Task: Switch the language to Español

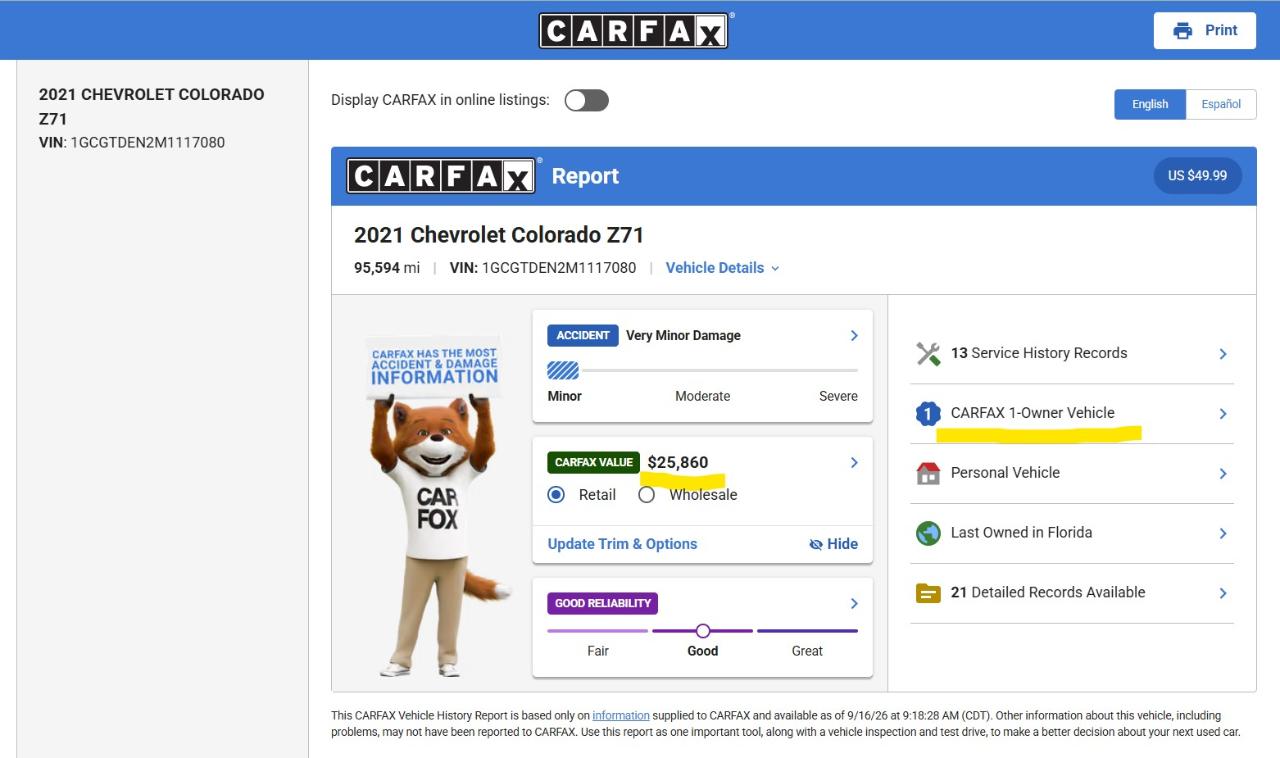Action: (x=1221, y=104)
